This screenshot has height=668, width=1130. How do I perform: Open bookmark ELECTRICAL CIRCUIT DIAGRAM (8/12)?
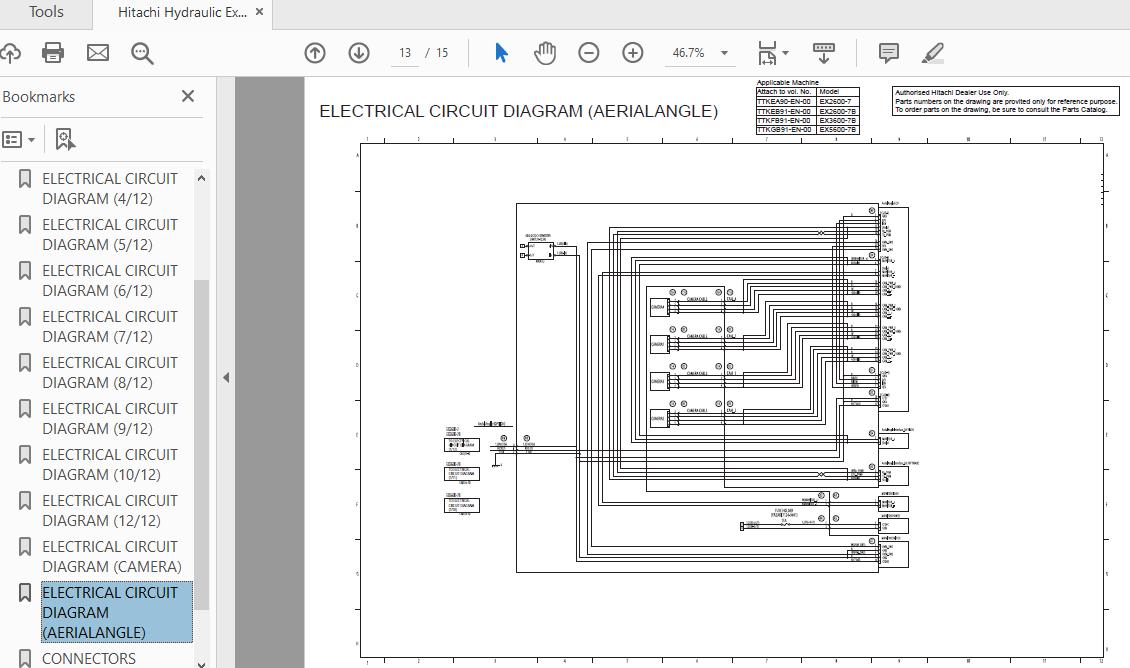point(110,373)
